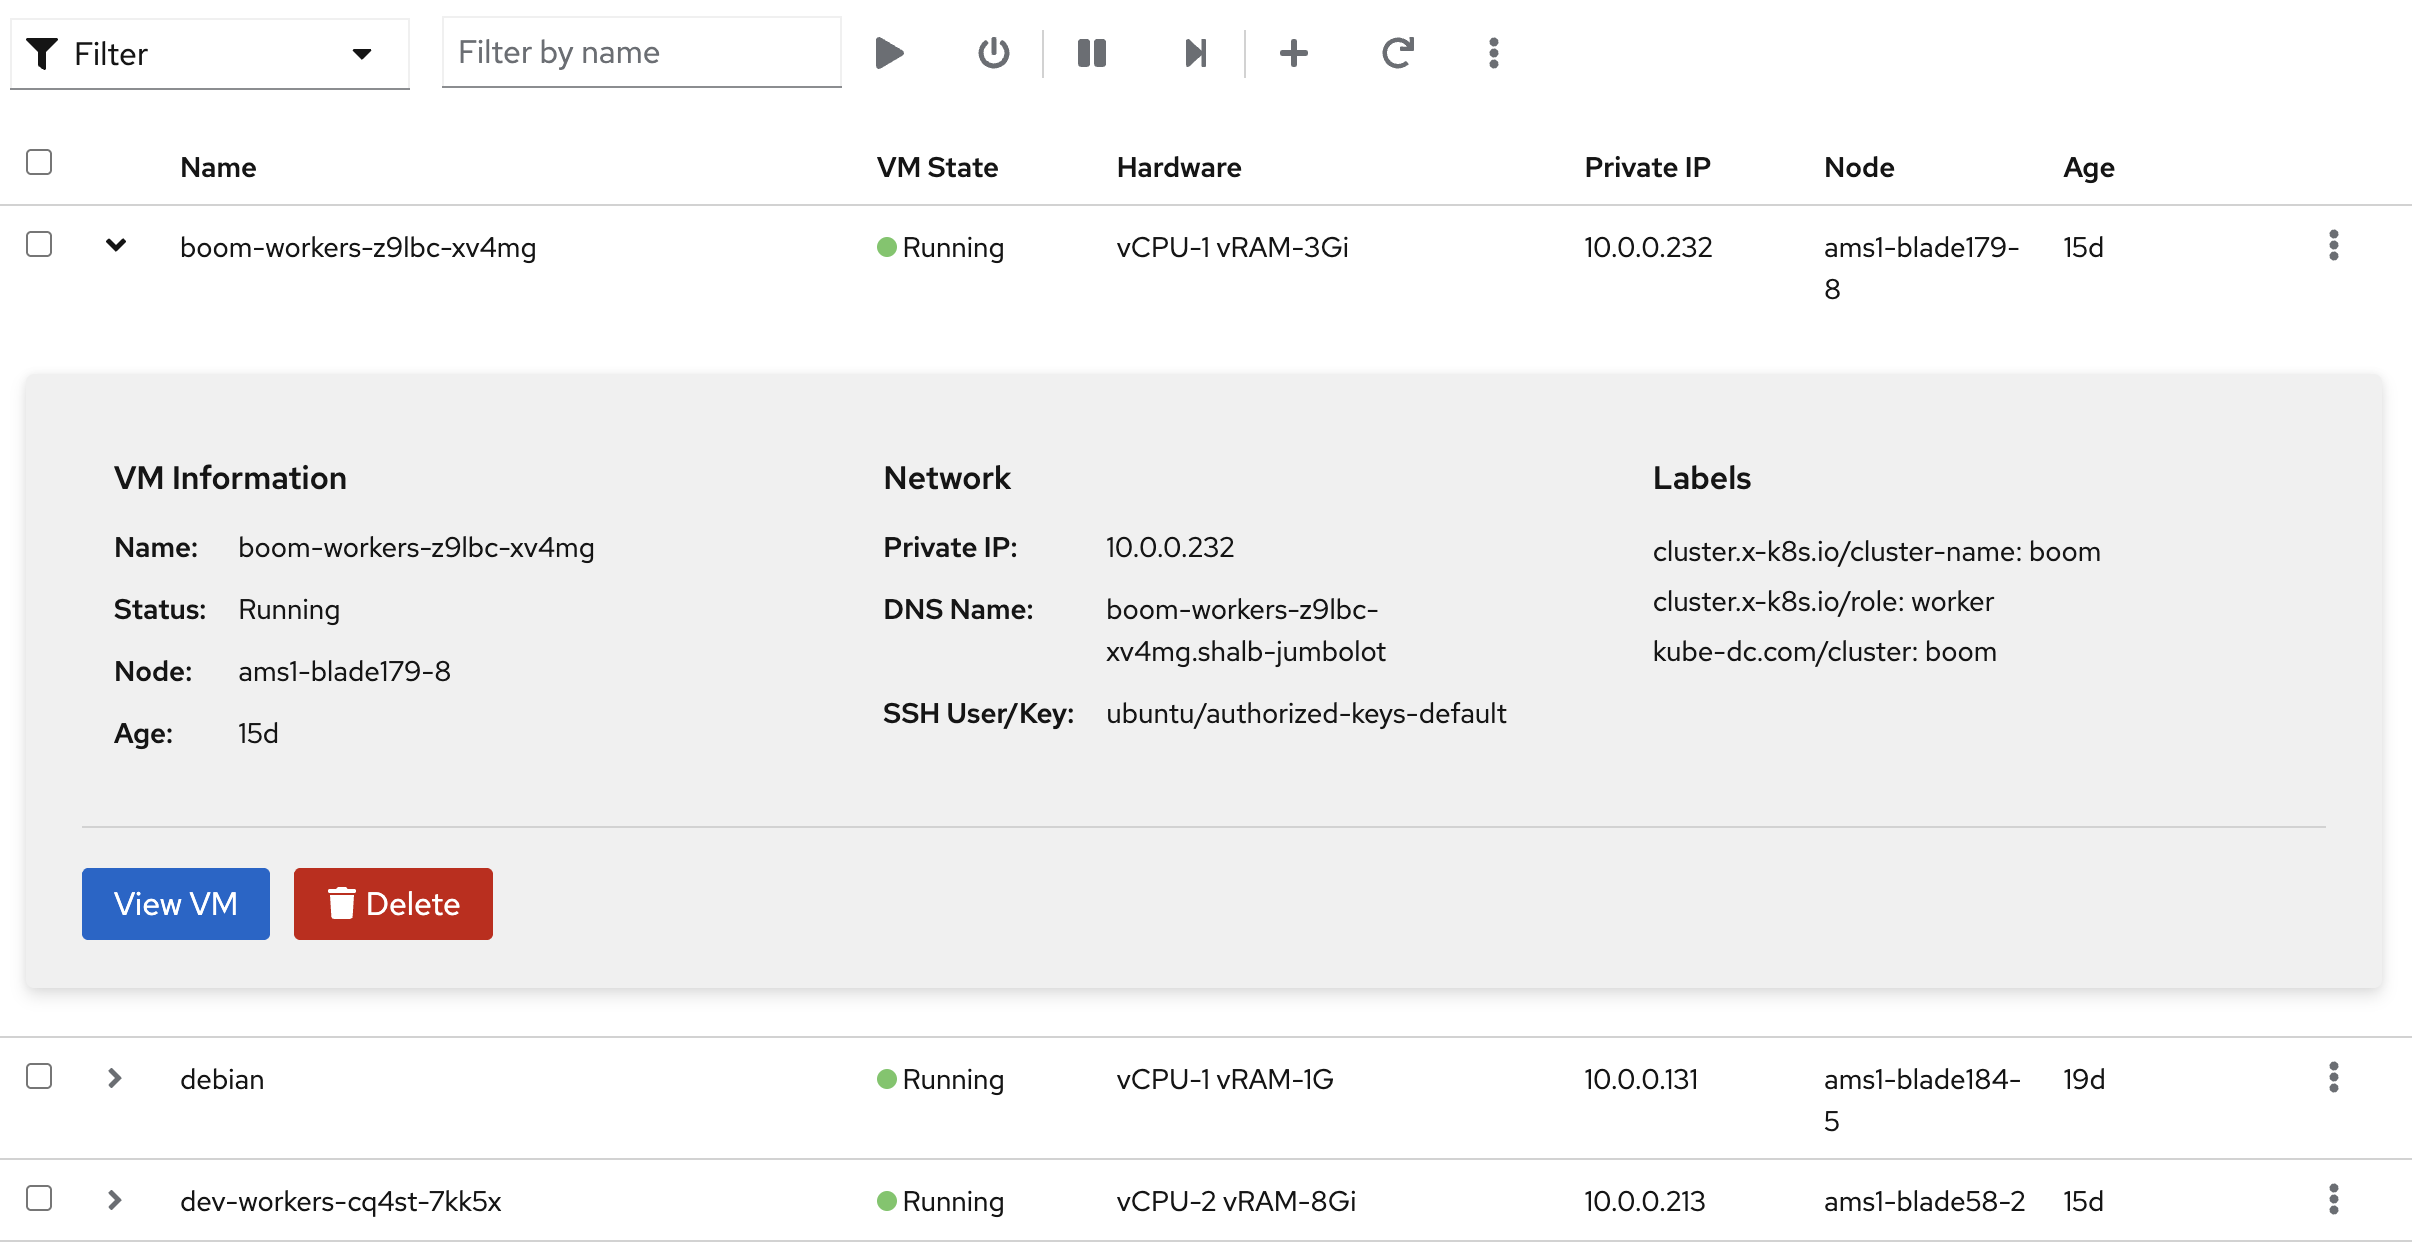Toggle the select-all checkbox in header
The width and height of the screenshot is (2412, 1246).
[39, 162]
